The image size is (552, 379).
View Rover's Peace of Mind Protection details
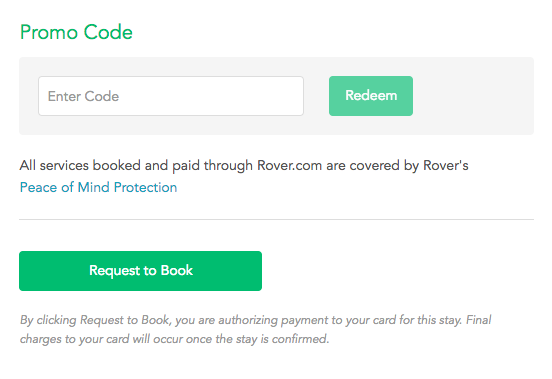pos(98,187)
